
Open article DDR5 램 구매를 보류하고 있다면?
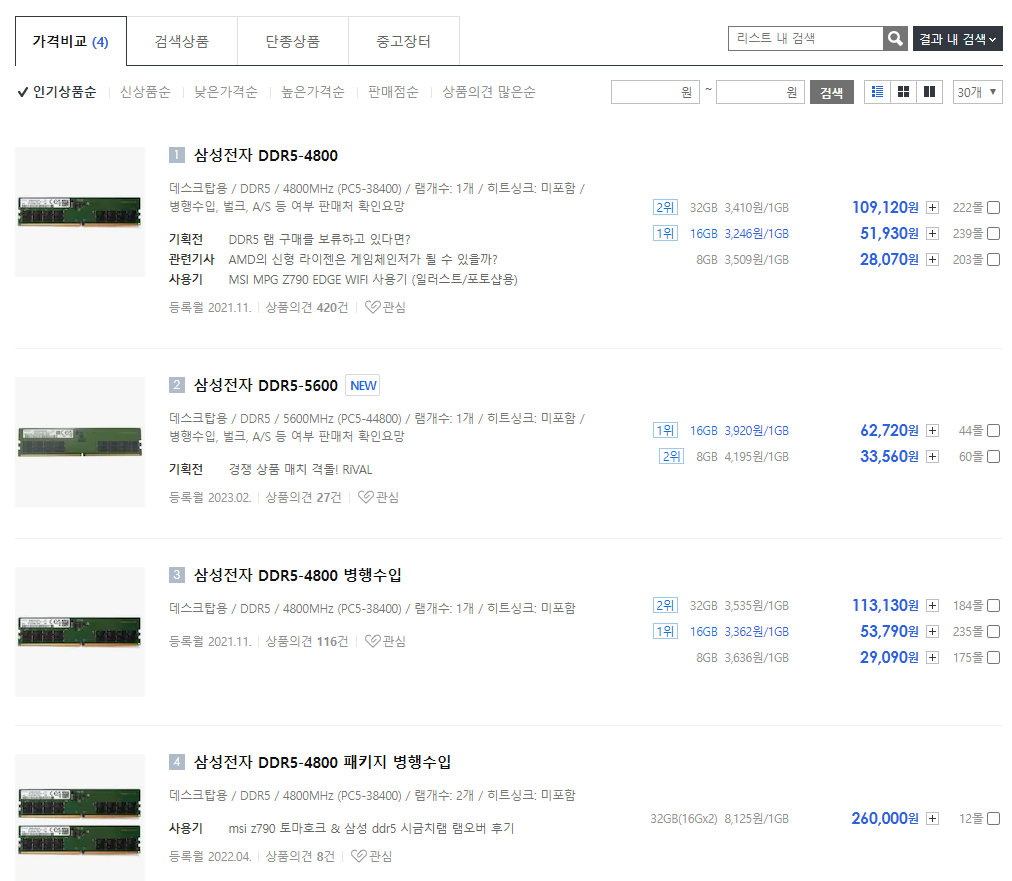tap(319, 239)
